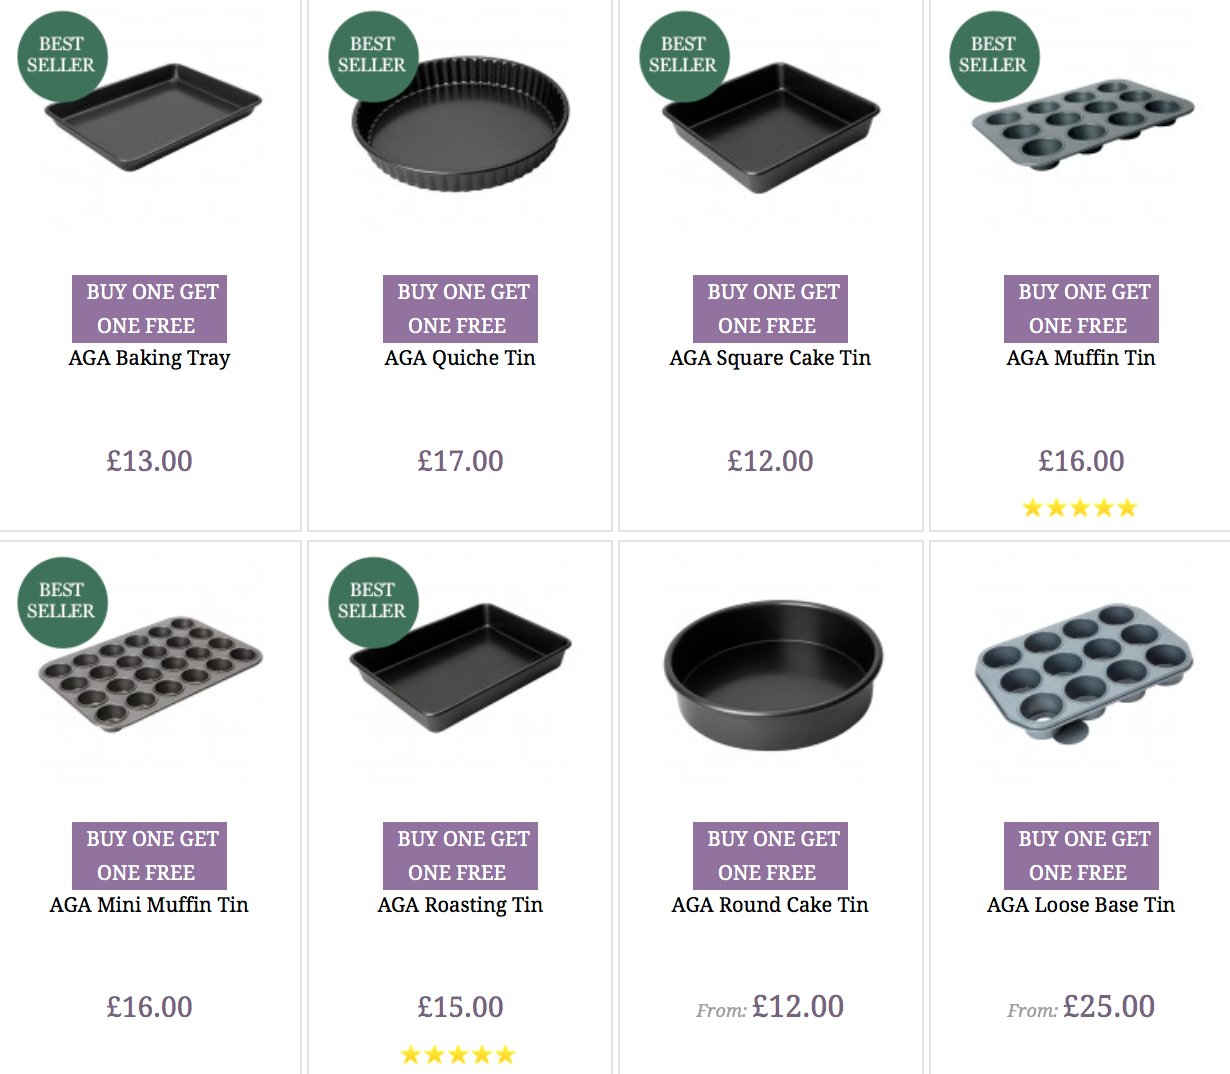
Task: Click the AGA Roasting Tin star rating
Action: pos(458,1055)
